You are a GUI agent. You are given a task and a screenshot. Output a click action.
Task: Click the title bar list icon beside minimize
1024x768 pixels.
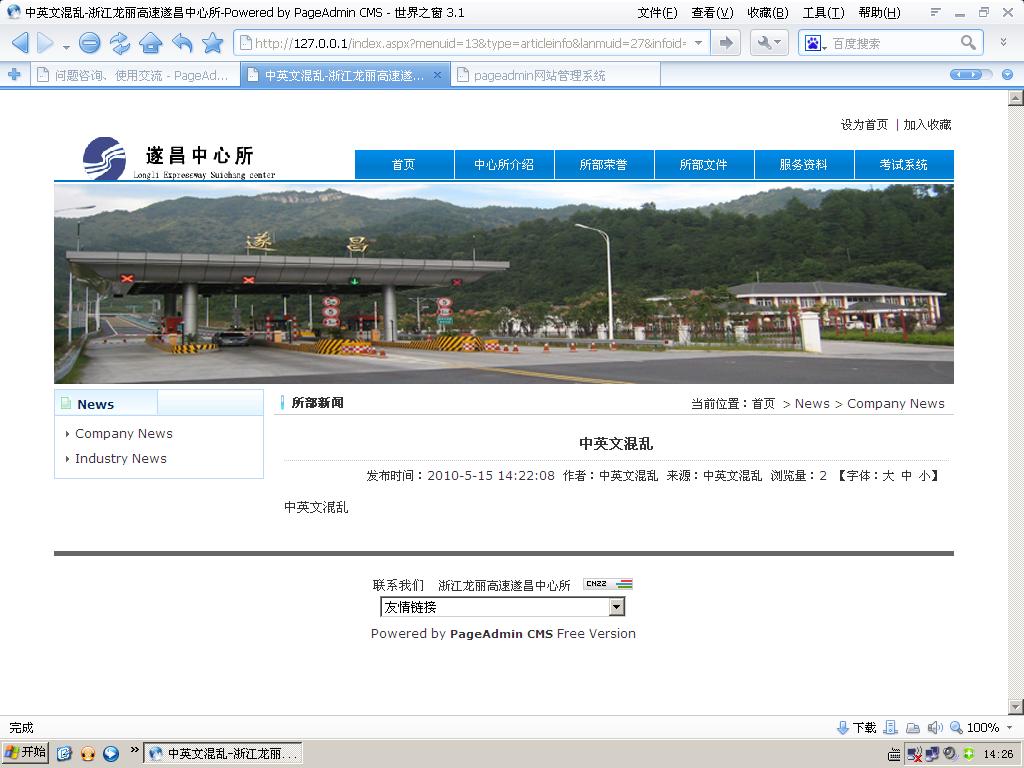935,12
